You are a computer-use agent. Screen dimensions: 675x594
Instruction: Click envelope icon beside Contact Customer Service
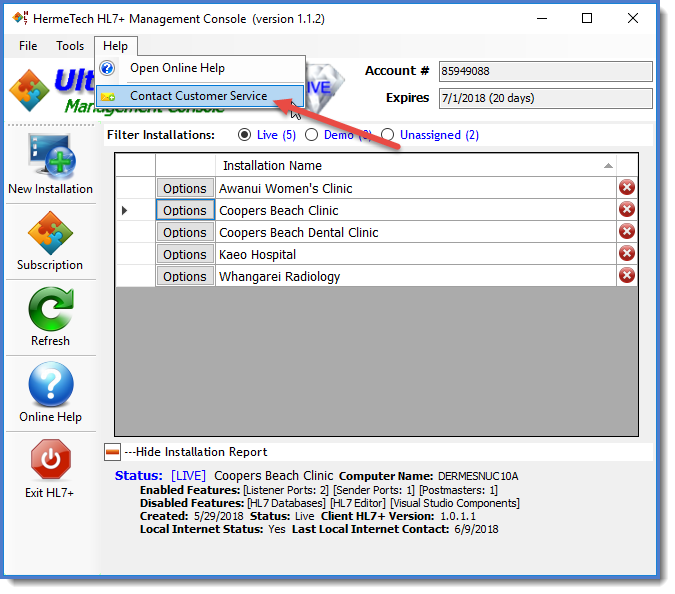click(108, 97)
